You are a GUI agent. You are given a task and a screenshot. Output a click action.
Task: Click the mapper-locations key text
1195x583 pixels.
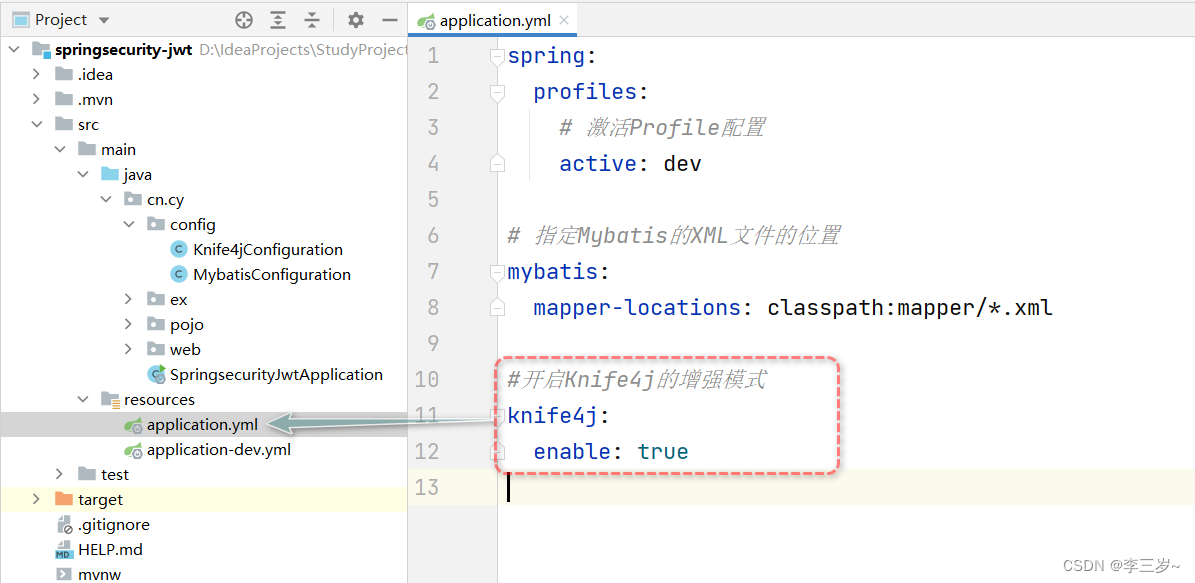pos(637,308)
